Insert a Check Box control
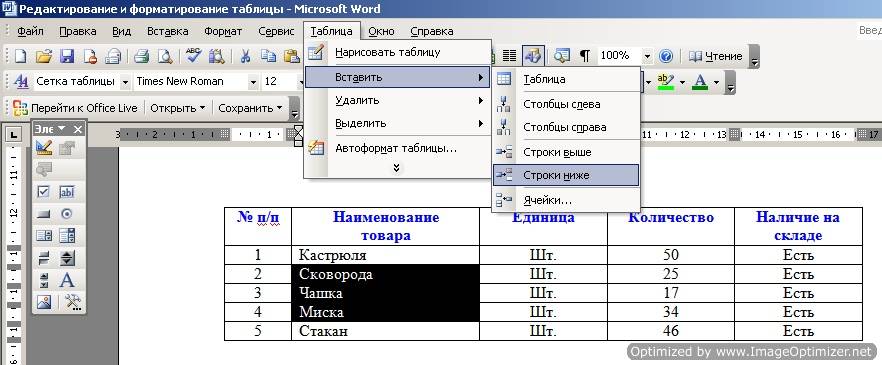The height and width of the screenshot is (365, 882). [44, 192]
